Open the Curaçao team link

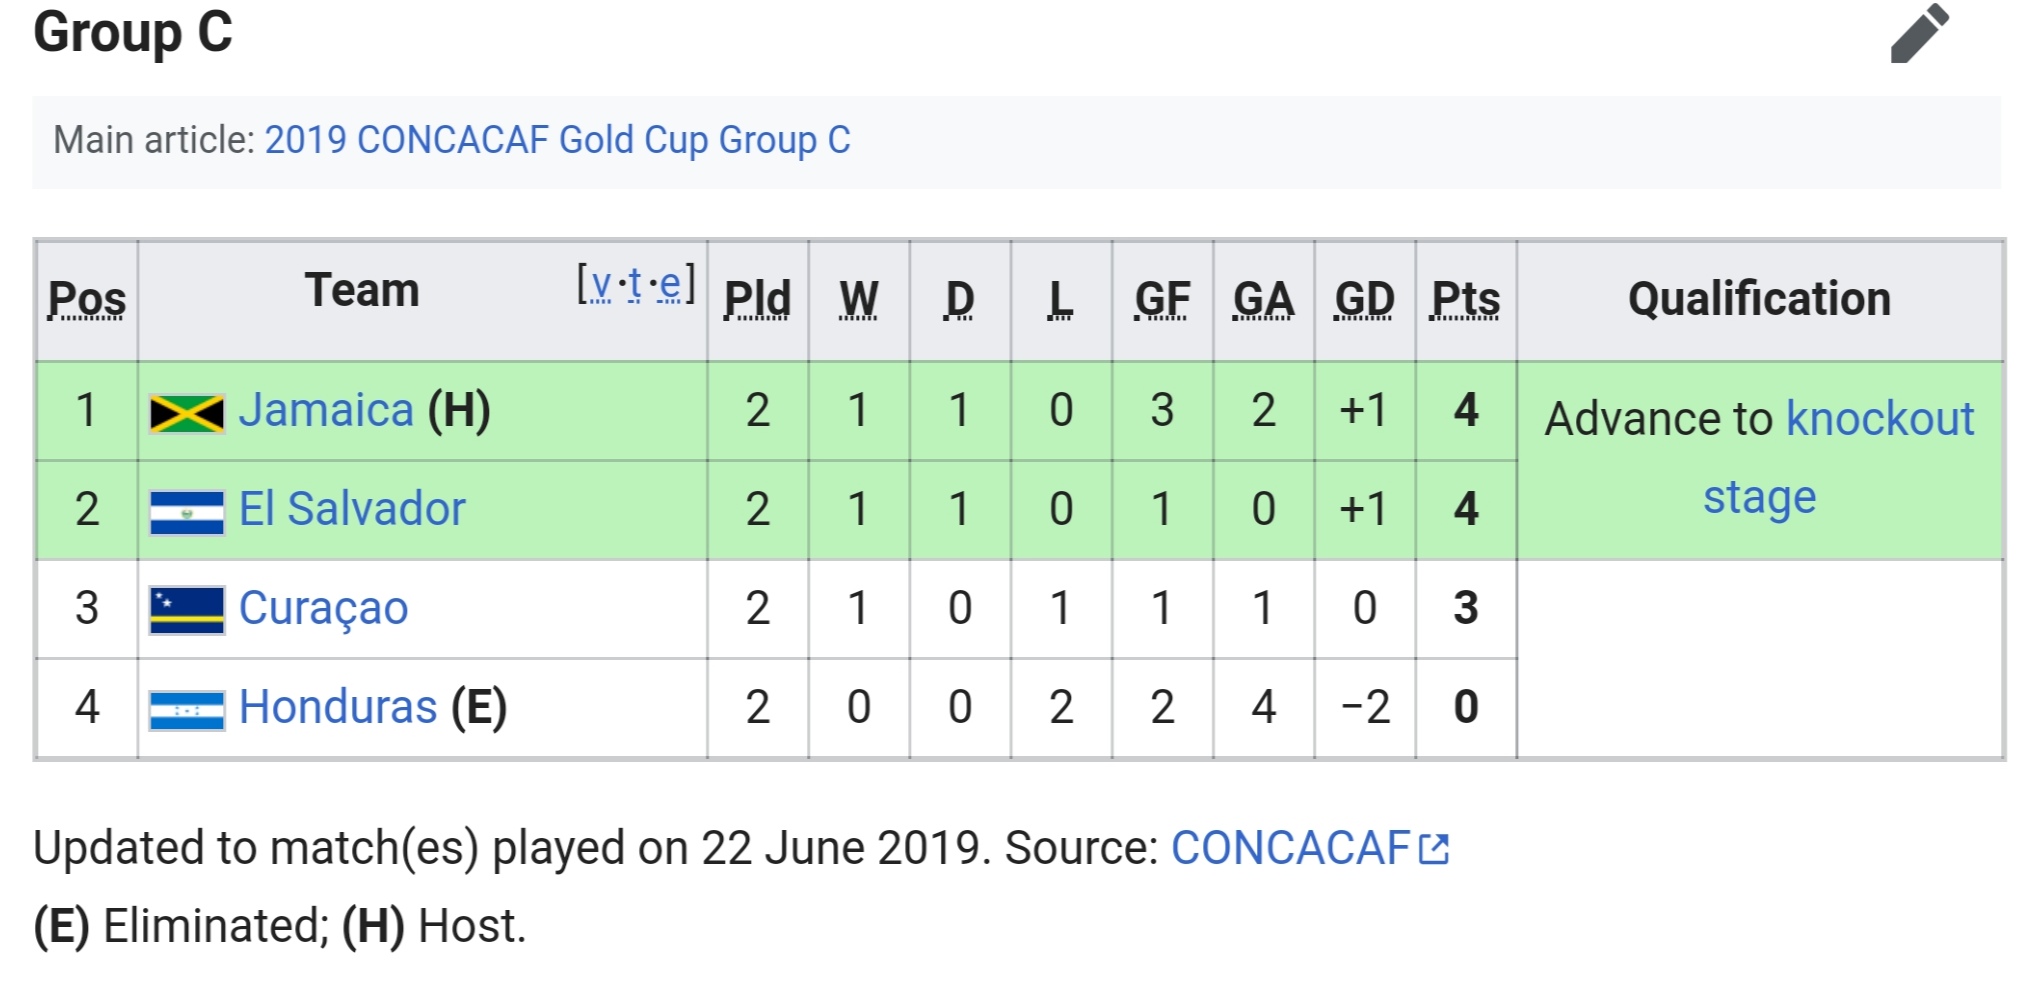pos(323,608)
